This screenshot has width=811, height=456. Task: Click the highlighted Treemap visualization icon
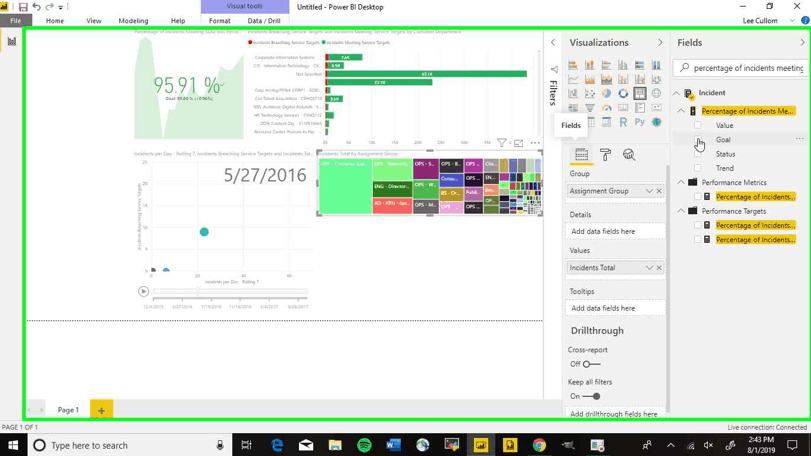pos(640,94)
